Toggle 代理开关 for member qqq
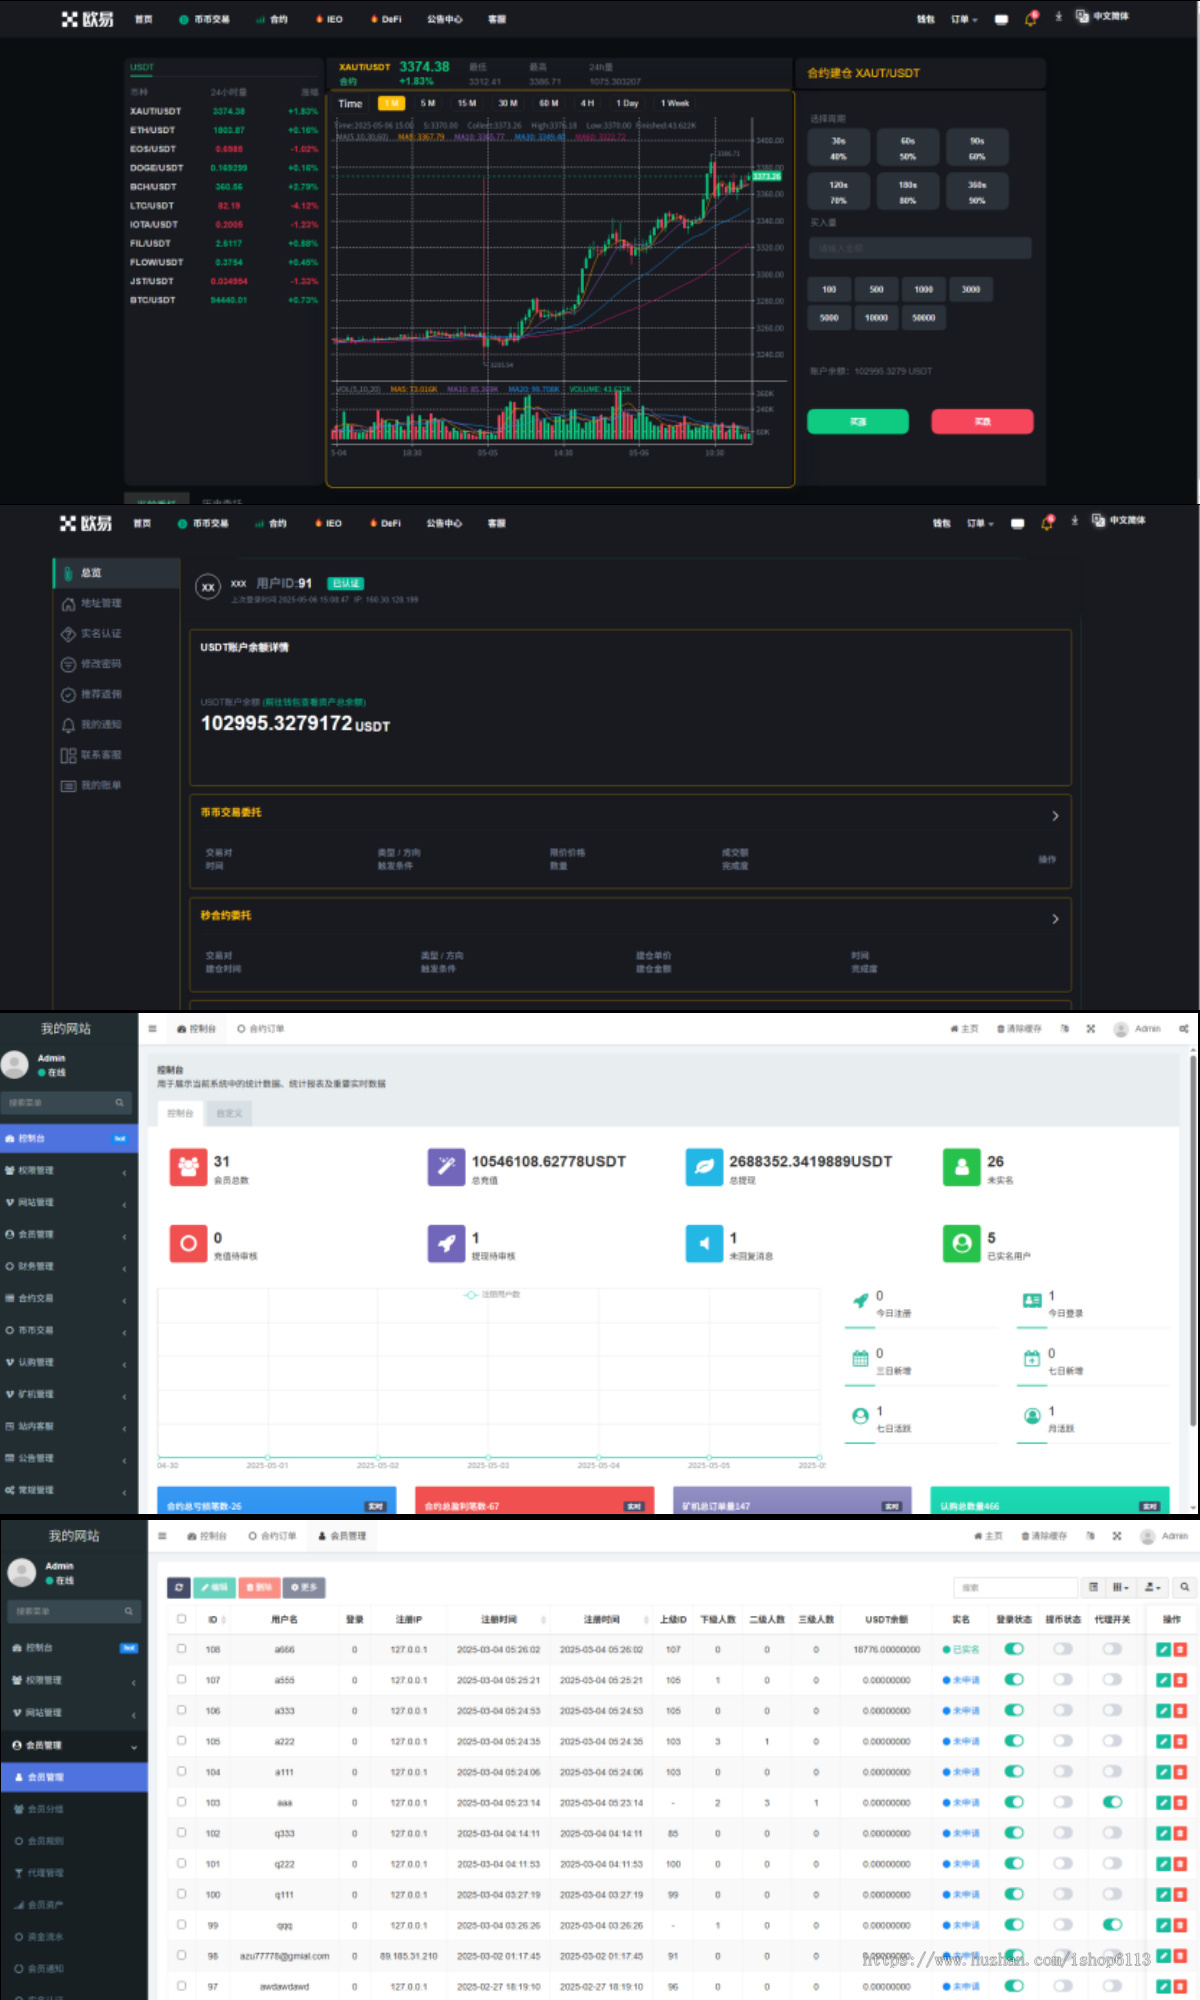Viewport: 1200px width, 2000px height. point(1112,1925)
